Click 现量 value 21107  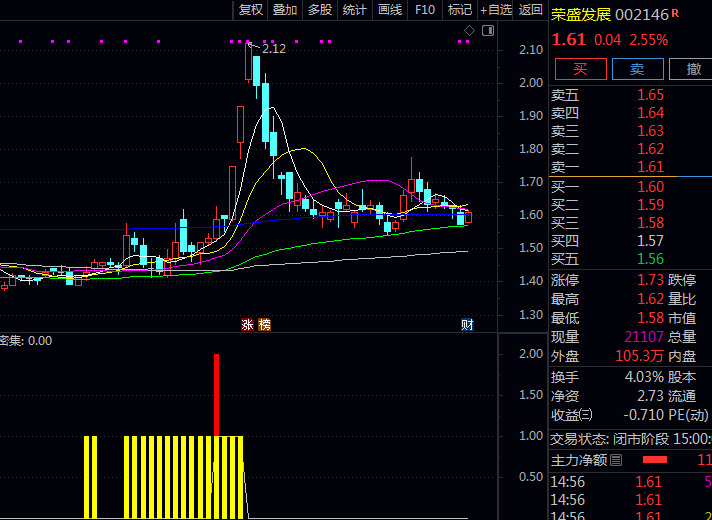[644, 337]
